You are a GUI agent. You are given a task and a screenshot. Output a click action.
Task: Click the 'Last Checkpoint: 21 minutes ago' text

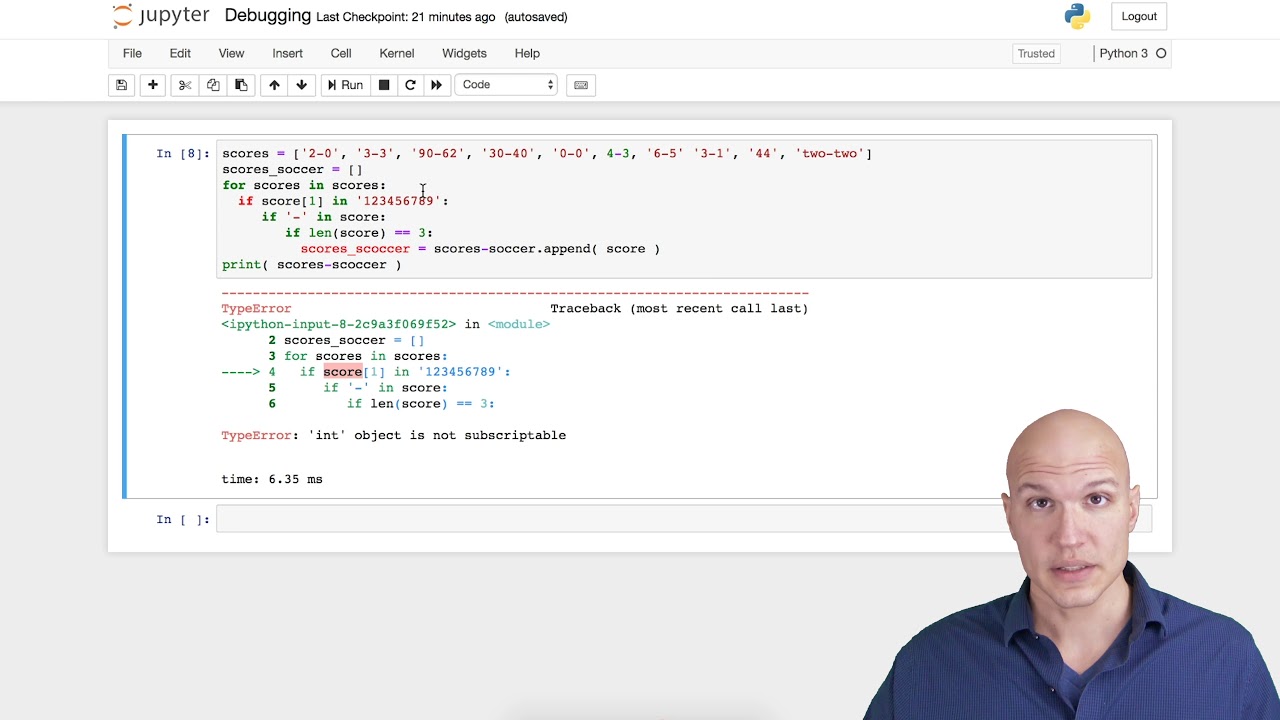[406, 17]
